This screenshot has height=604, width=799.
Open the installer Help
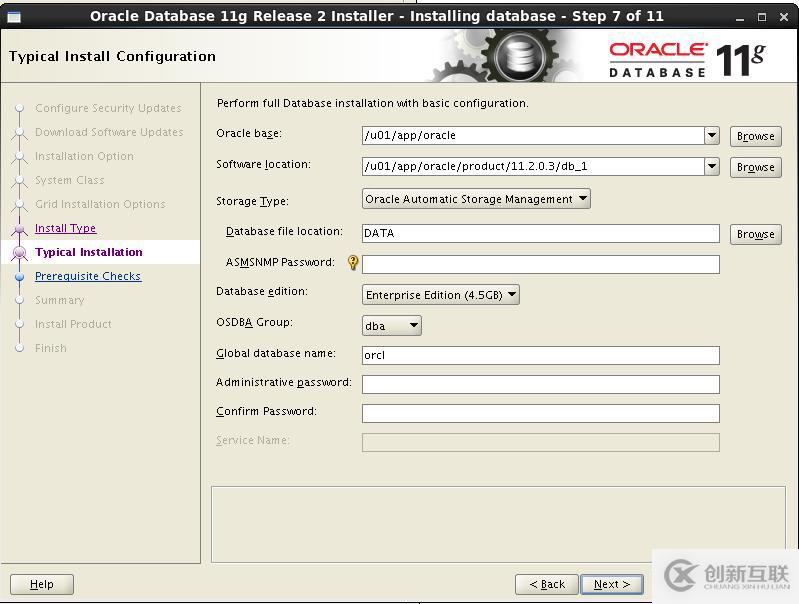click(x=42, y=584)
